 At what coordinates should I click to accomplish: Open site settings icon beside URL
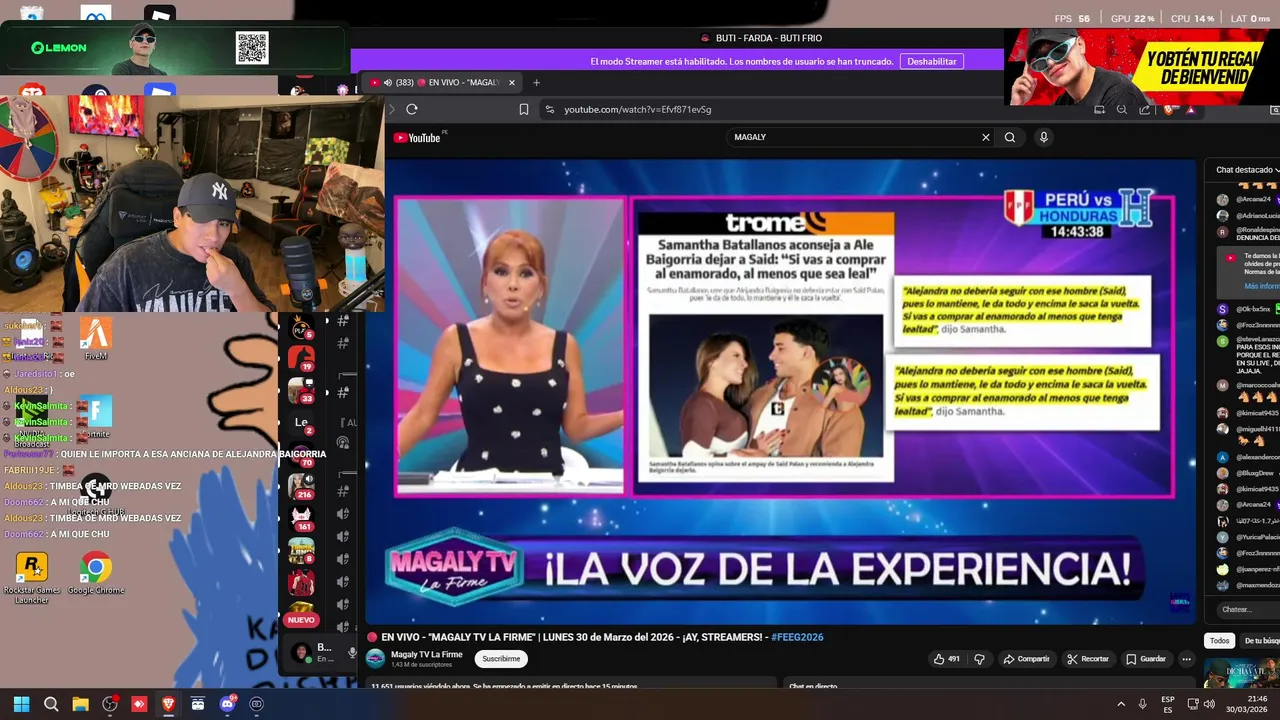pyautogui.click(x=549, y=109)
